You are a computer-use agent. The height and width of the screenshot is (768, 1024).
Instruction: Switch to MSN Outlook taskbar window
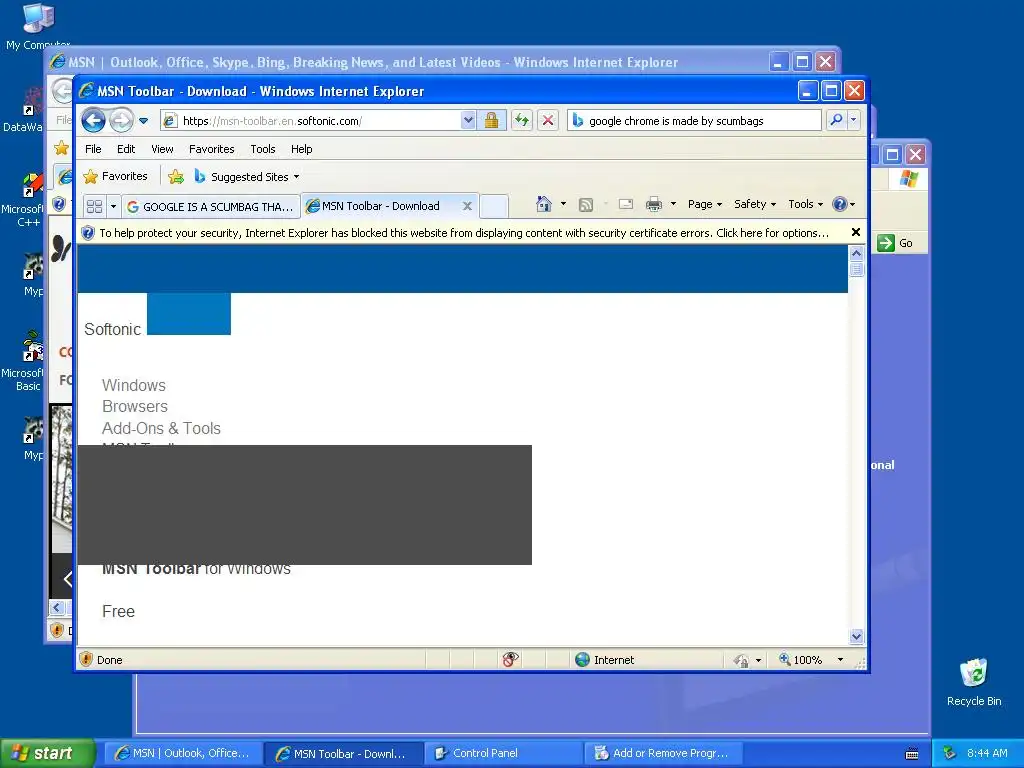(184, 753)
